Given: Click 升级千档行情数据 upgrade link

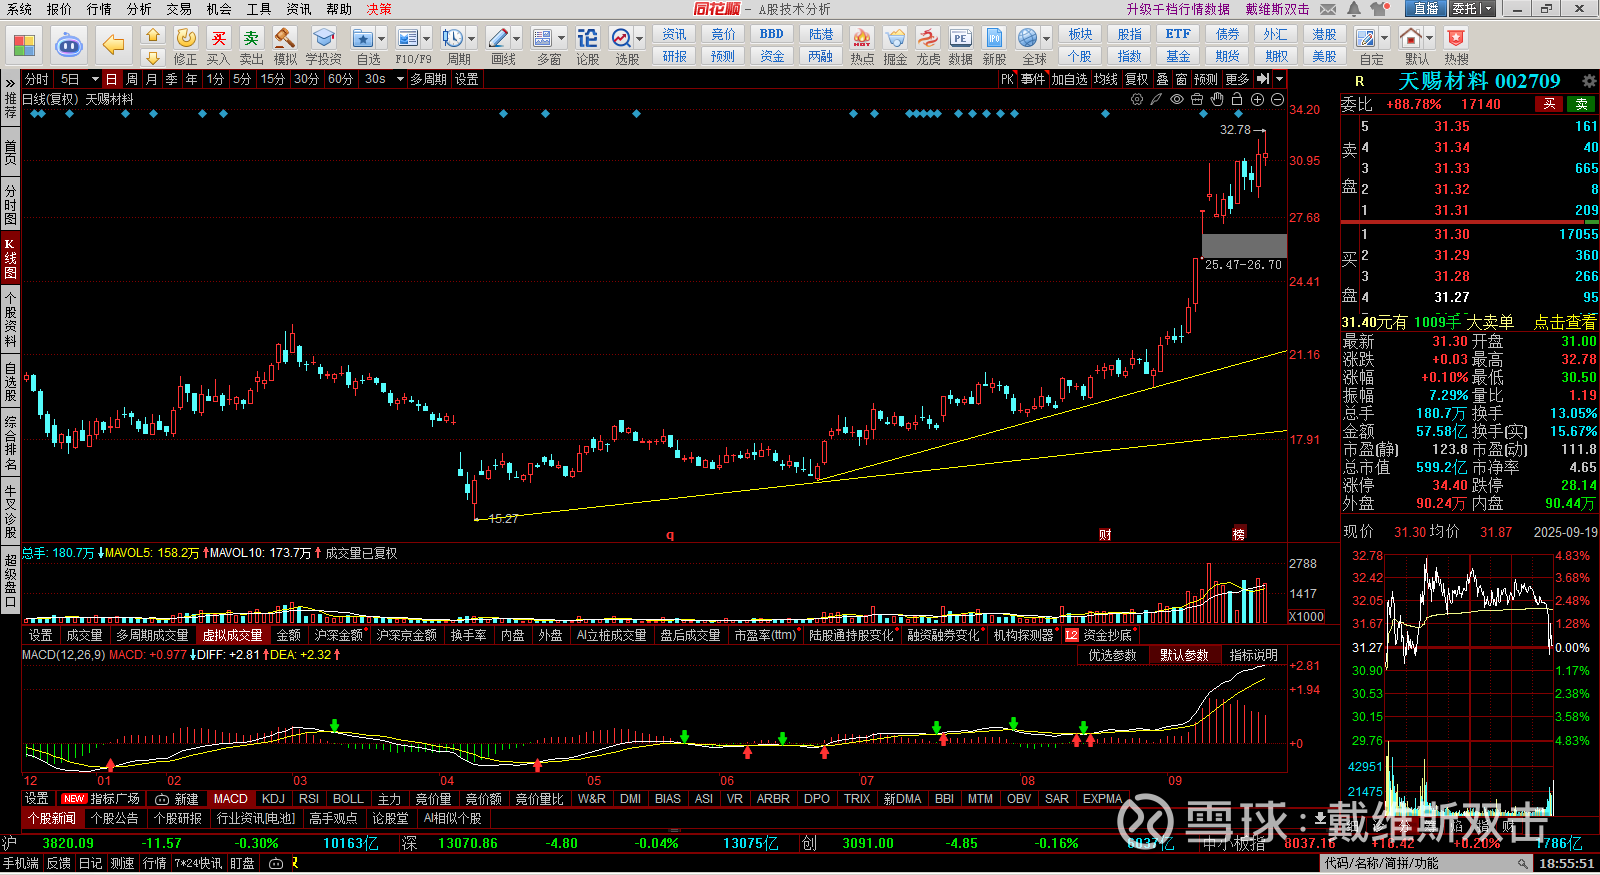Looking at the screenshot, I should pos(1178,9).
